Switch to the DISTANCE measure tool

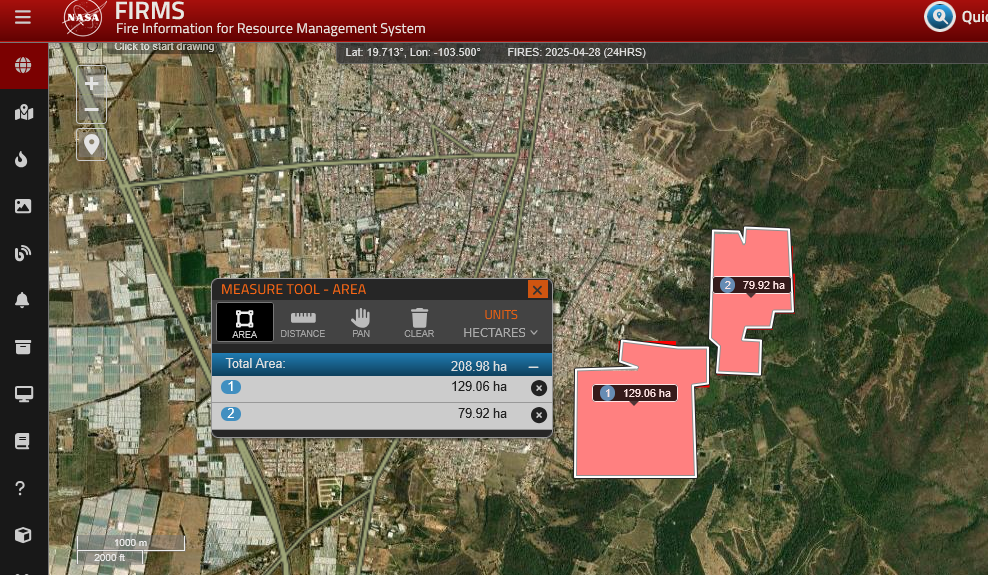click(303, 323)
